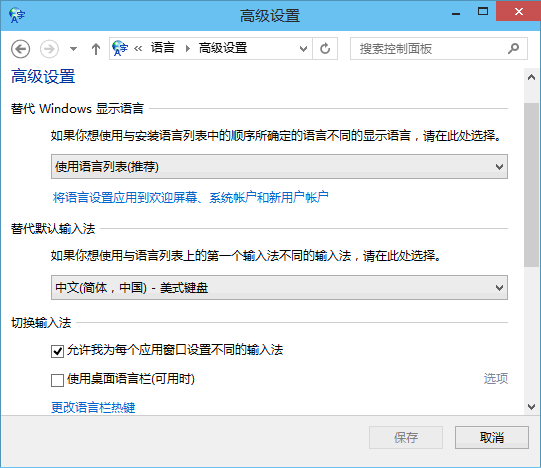Click the 替代默认输入法 section heading
The width and height of the screenshot is (541, 468).
[53, 228]
